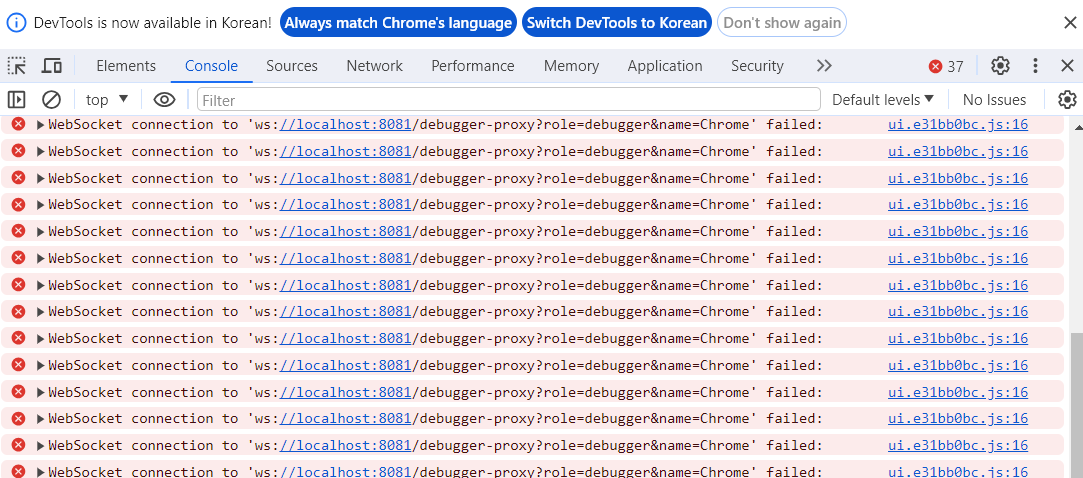Open console settings gear beside No Issues
1083x478 pixels.
(x=1067, y=99)
